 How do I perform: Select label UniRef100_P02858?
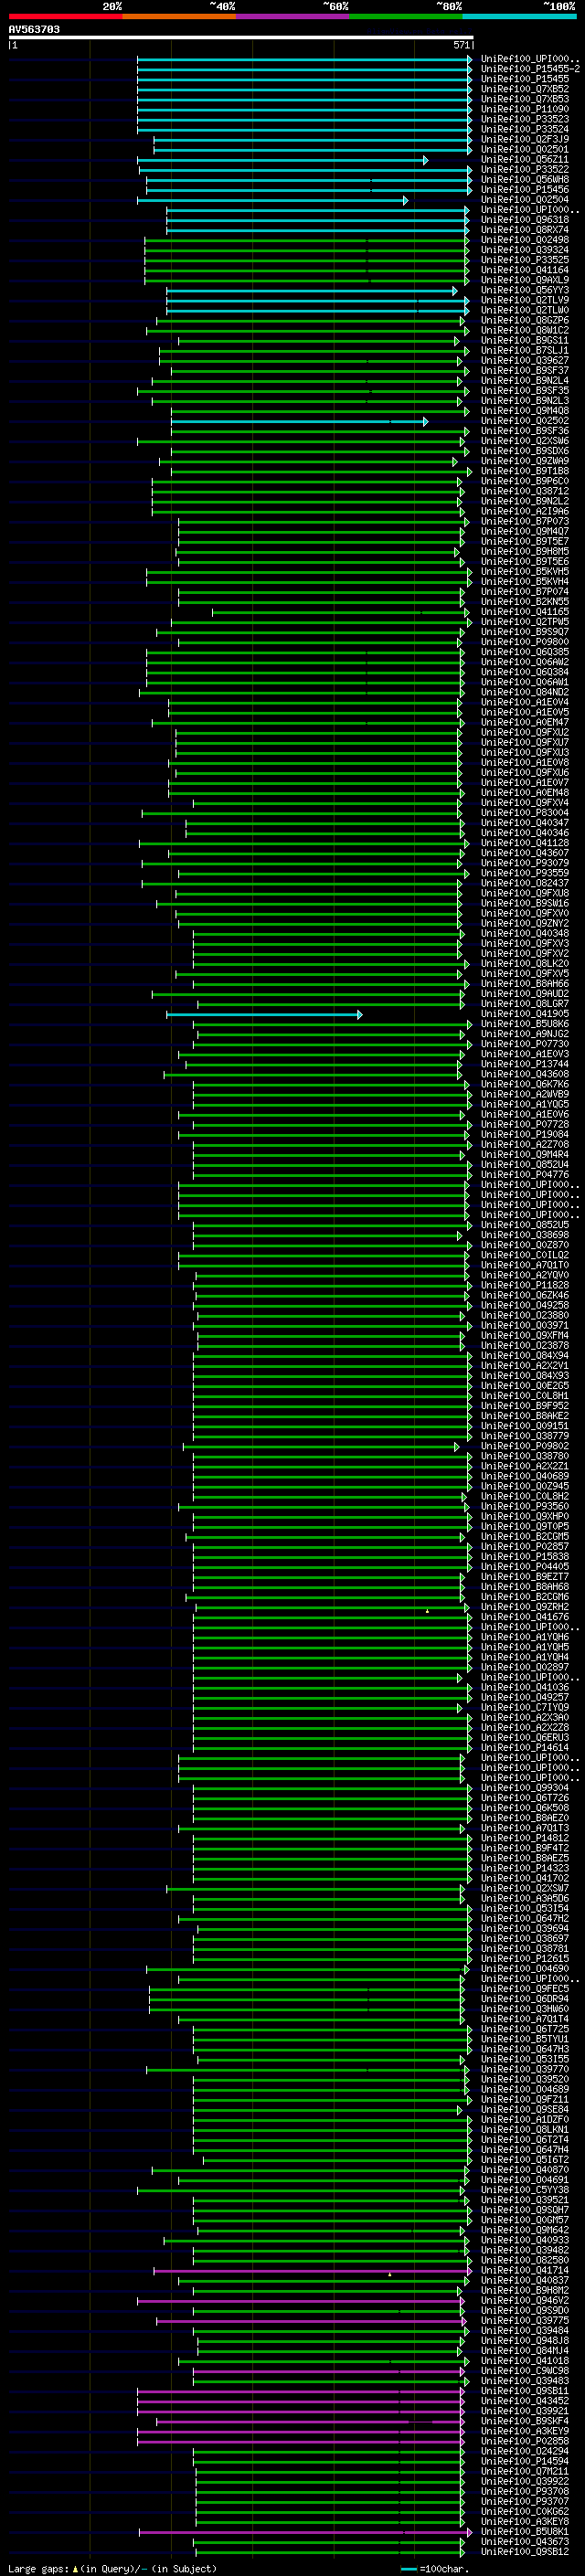(x=525, y=2441)
